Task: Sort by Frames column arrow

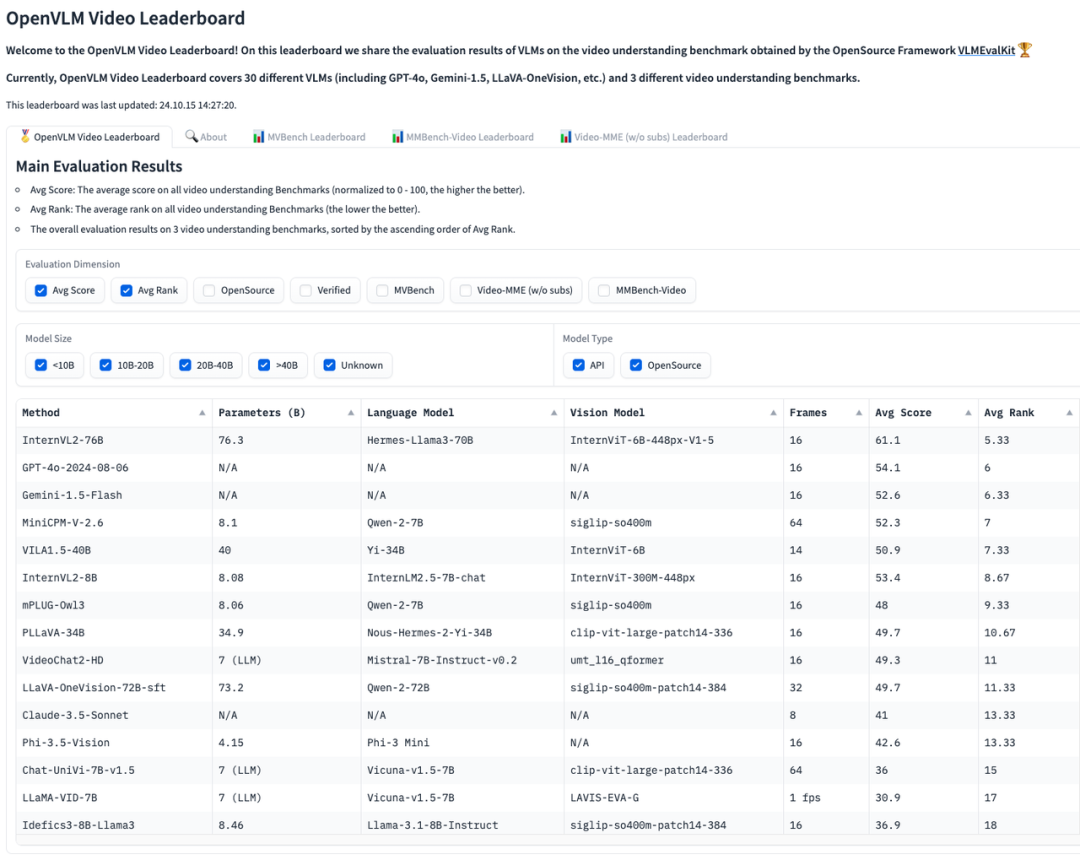Action: pos(858,413)
